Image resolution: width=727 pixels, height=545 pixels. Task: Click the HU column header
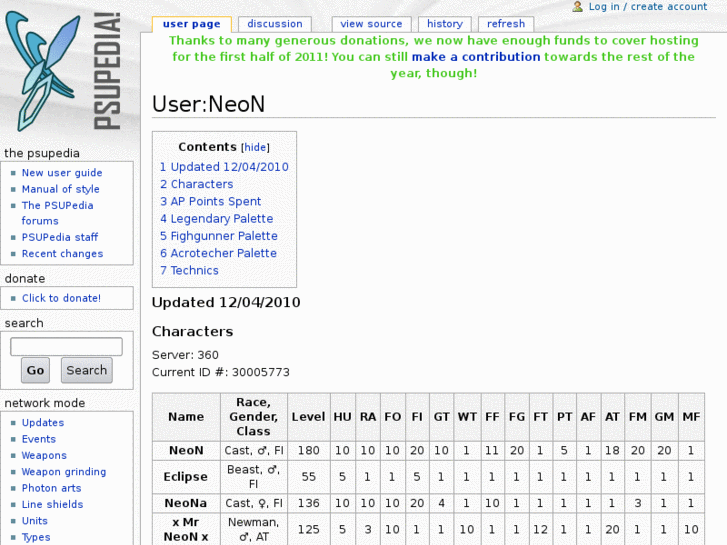343,417
